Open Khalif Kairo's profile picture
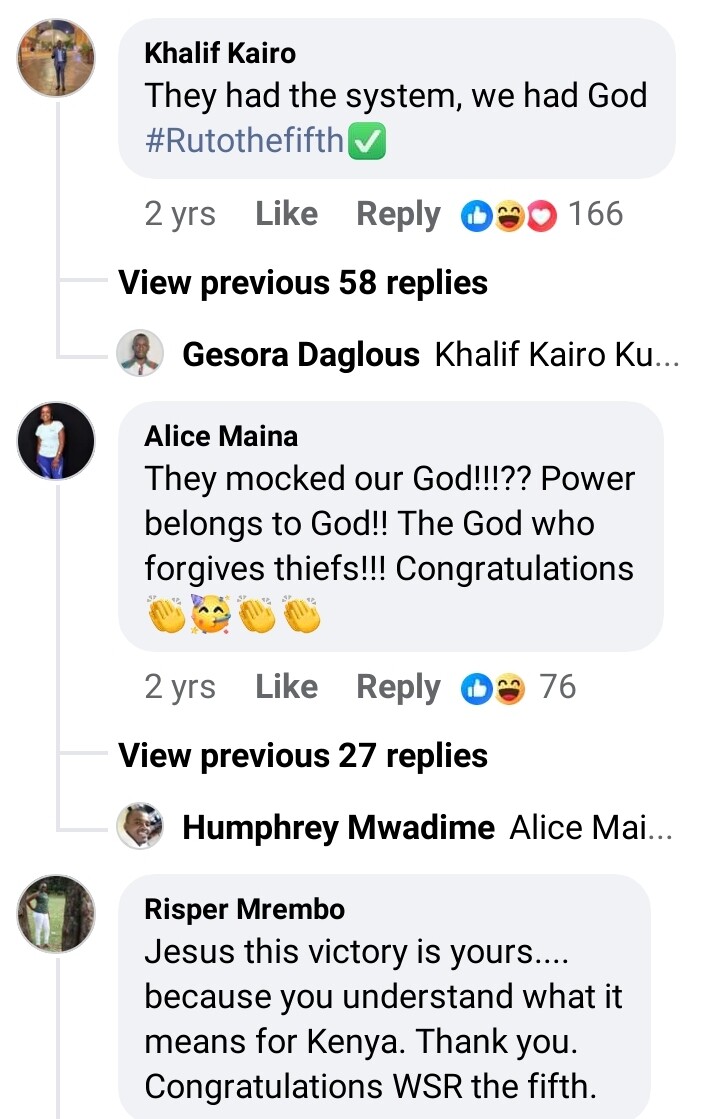 point(57,58)
